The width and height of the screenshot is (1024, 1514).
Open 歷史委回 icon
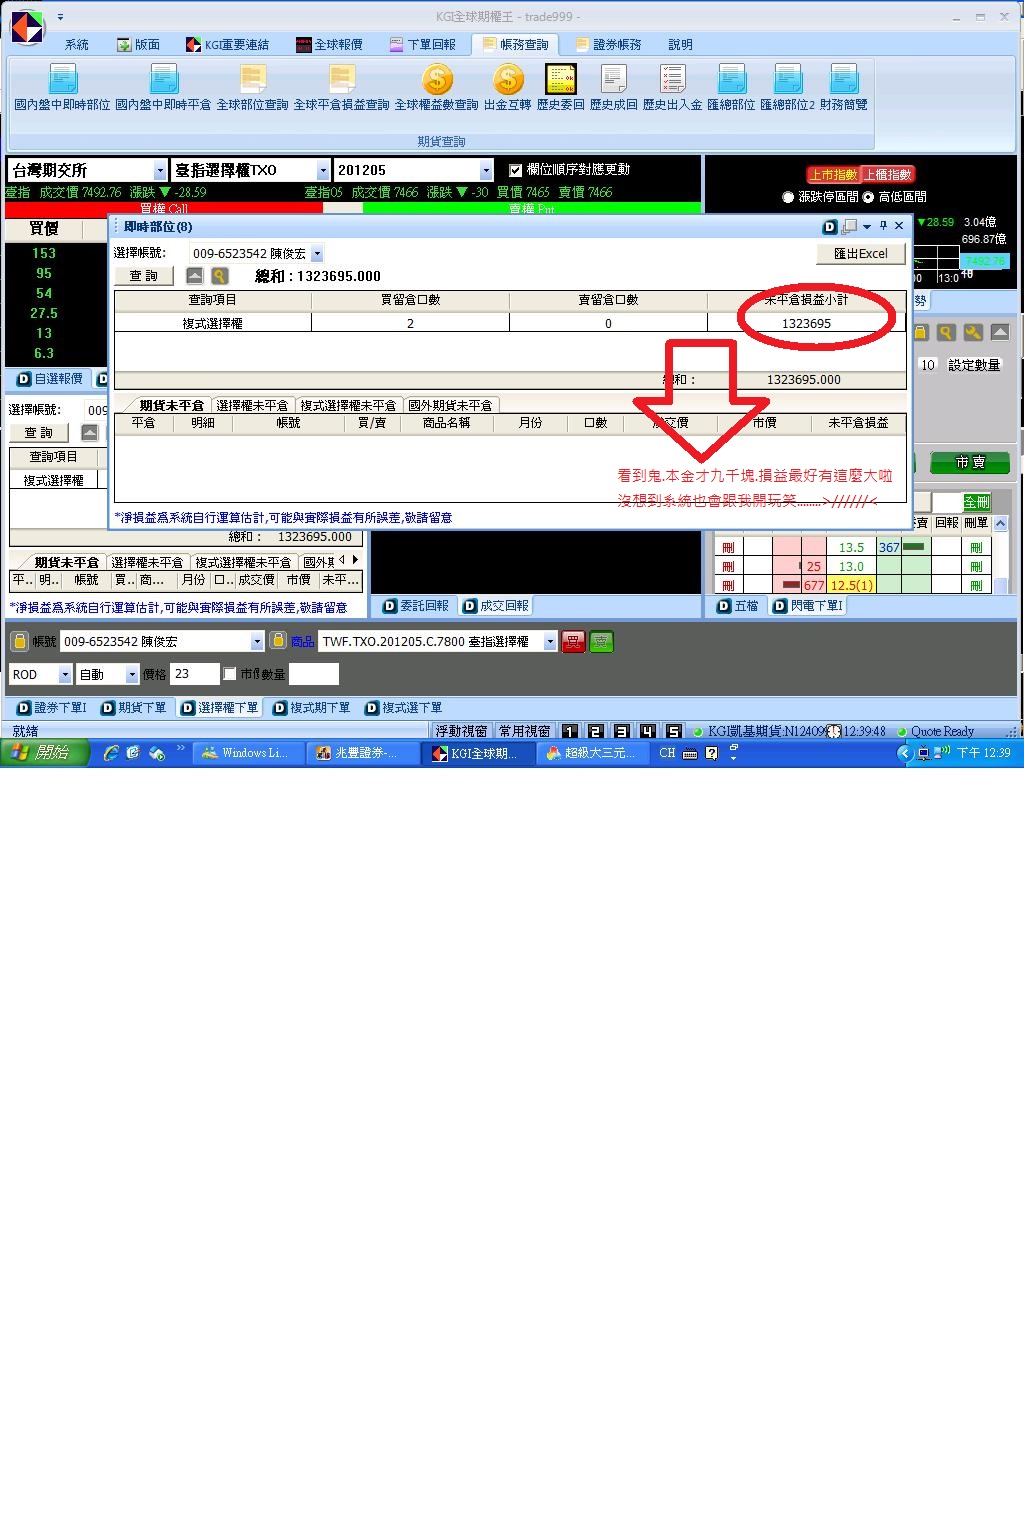(x=561, y=79)
